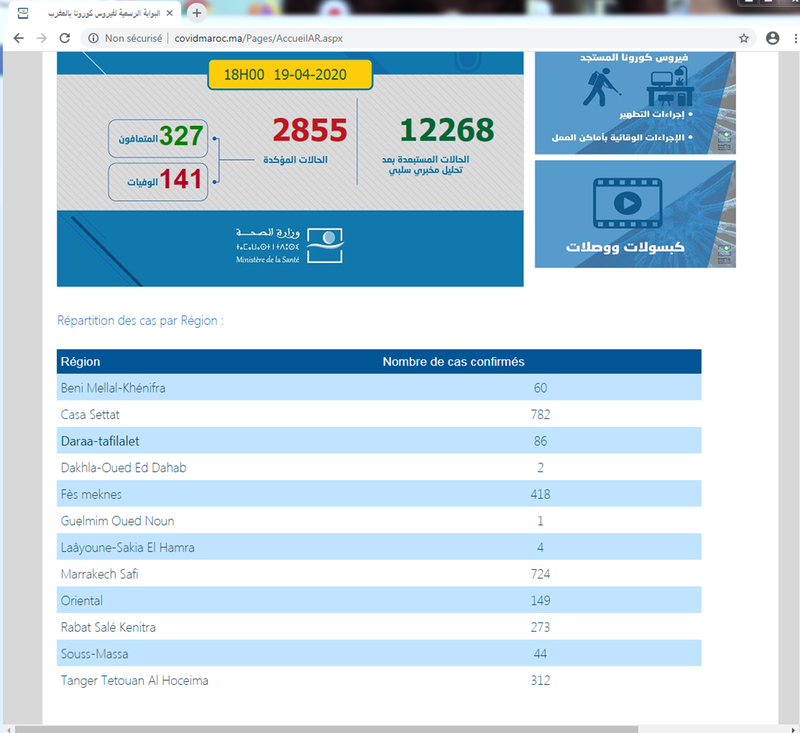Reload the page with the refresh icon

65,38
